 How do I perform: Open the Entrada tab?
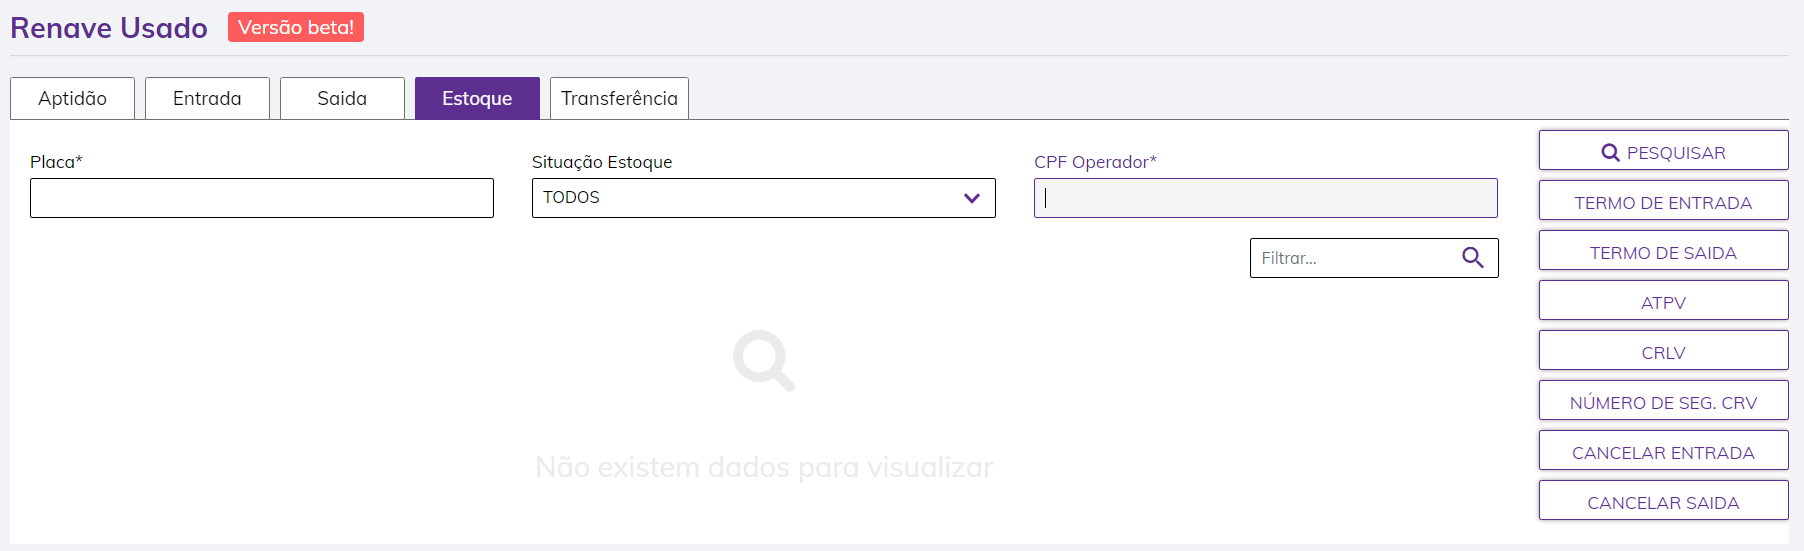[207, 98]
